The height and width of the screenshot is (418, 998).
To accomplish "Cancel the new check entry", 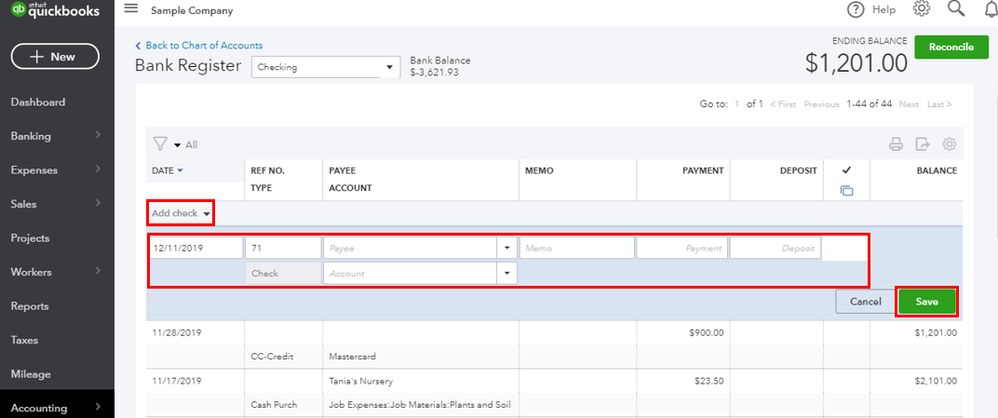I will pos(865,302).
